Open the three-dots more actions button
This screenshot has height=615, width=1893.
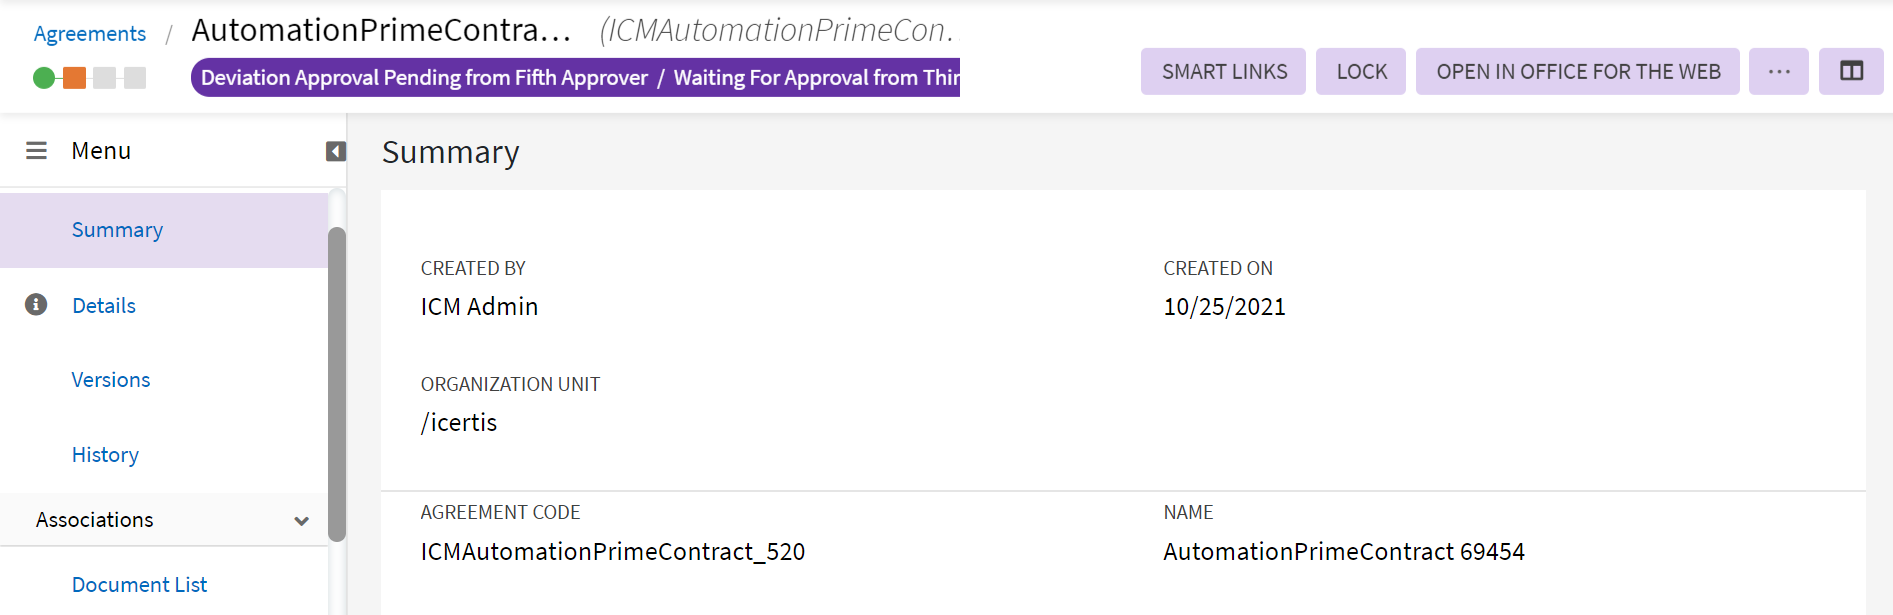coord(1778,72)
